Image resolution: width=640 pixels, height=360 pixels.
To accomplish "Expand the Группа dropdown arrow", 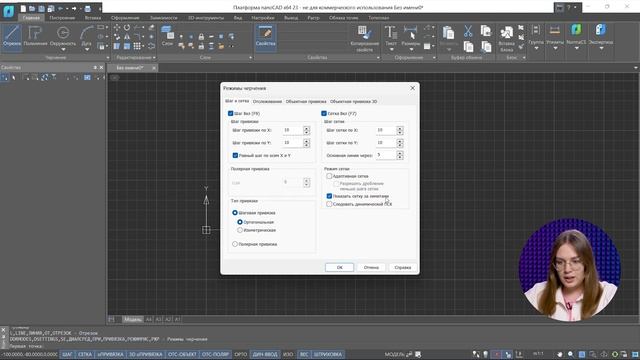I will point(536,48).
